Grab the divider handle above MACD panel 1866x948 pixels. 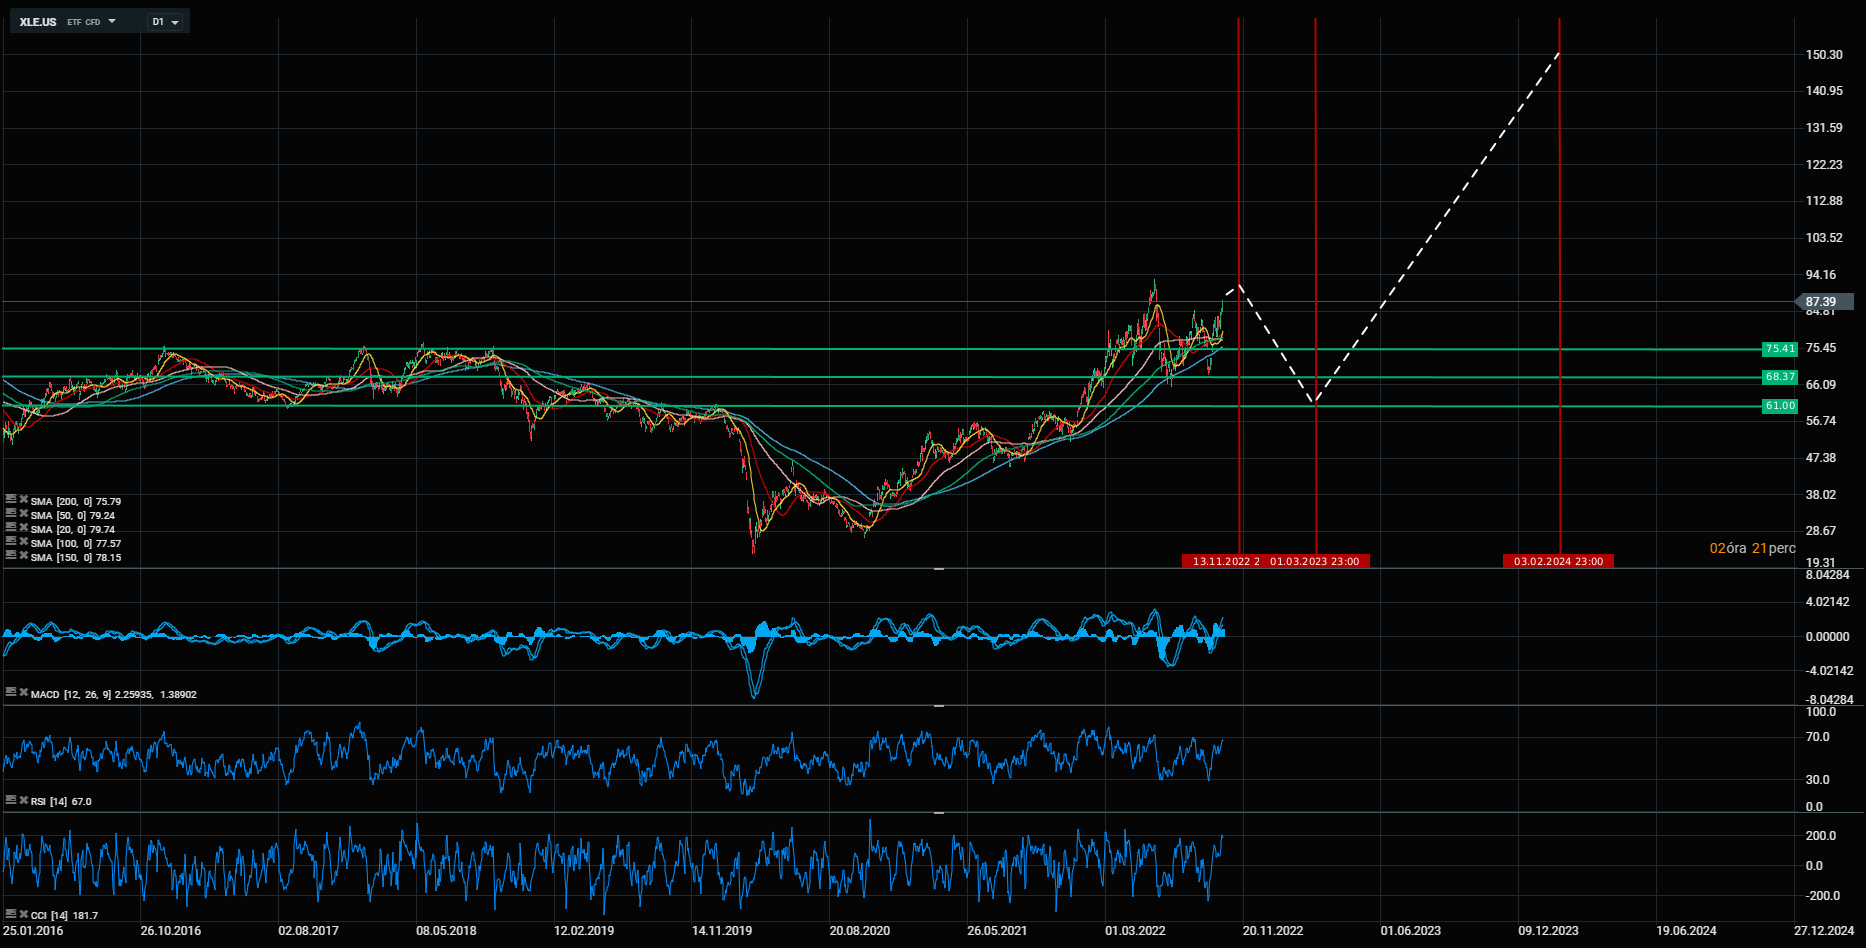939,569
